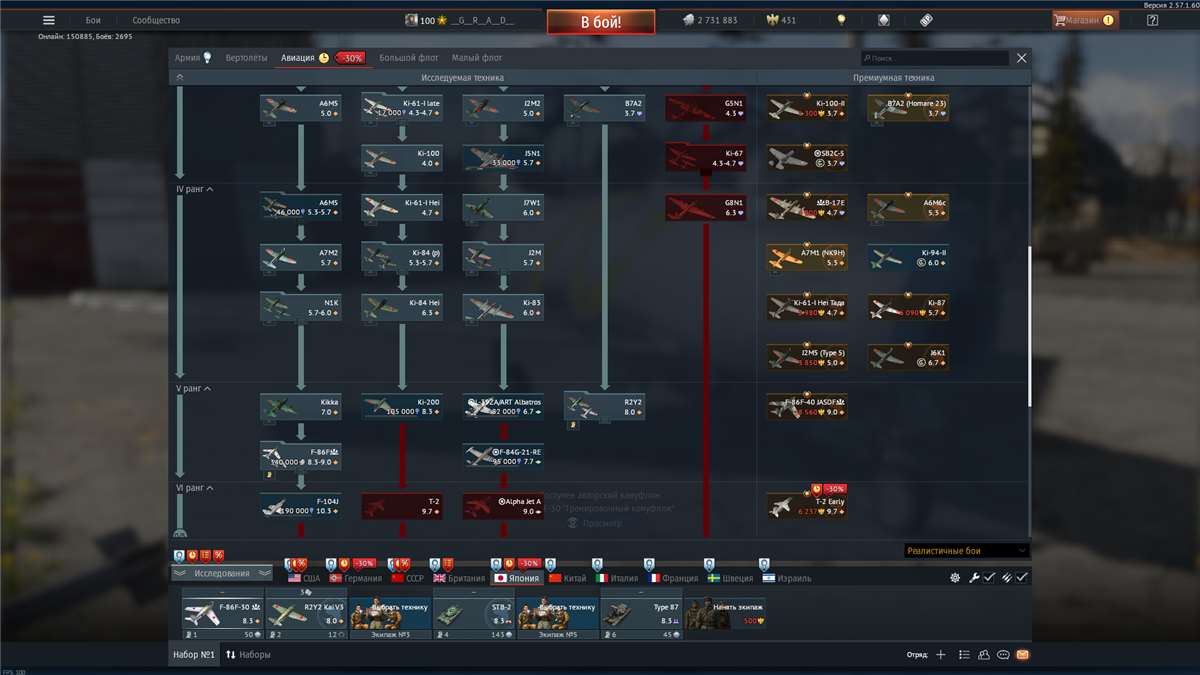
Task: Open the hexagon gear settings icon above crews
Action: point(955,578)
